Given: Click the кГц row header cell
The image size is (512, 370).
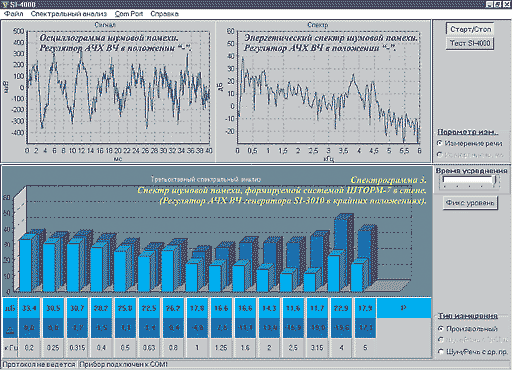Looking at the screenshot, I should 10,348.
